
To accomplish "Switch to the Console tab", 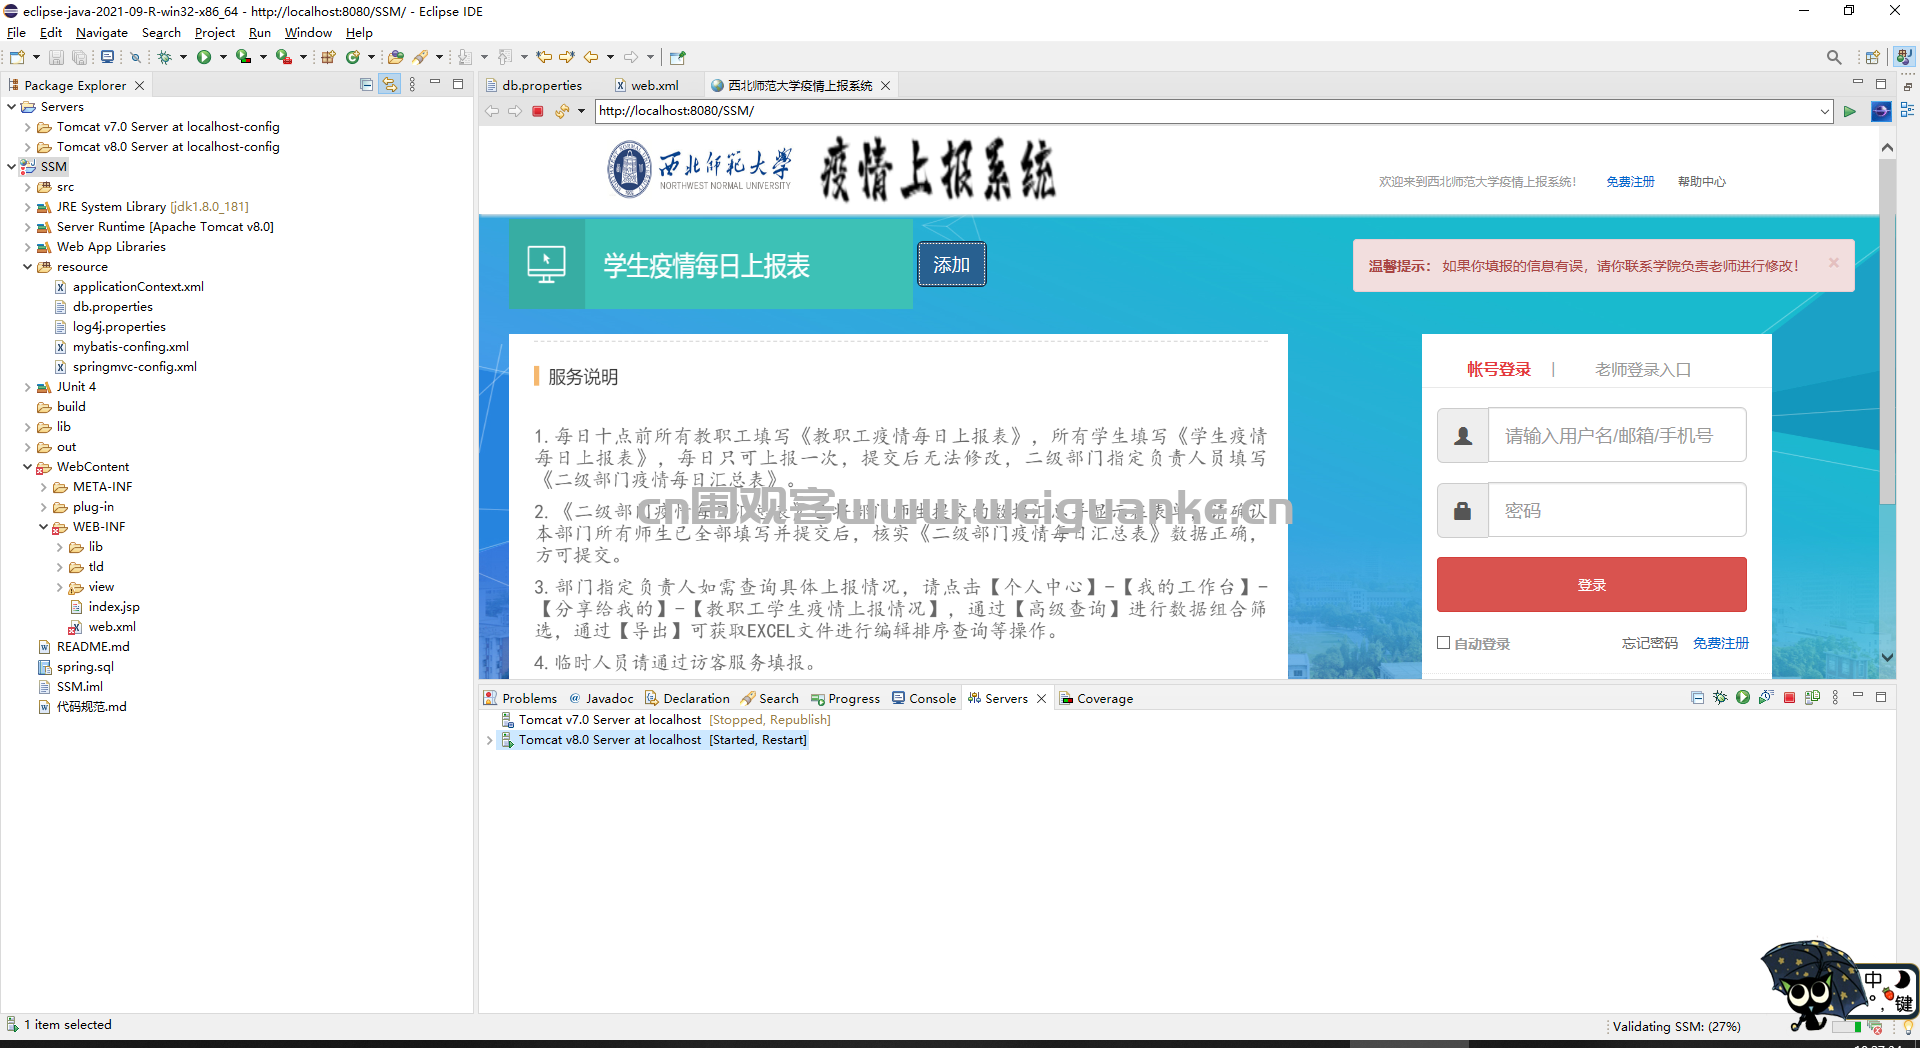I will [924, 699].
